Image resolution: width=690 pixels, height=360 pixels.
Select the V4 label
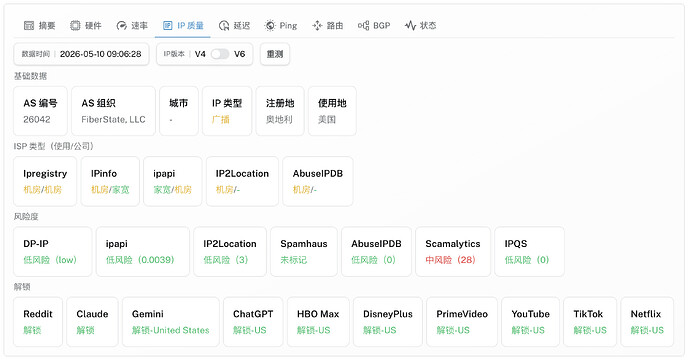(x=200, y=54)
